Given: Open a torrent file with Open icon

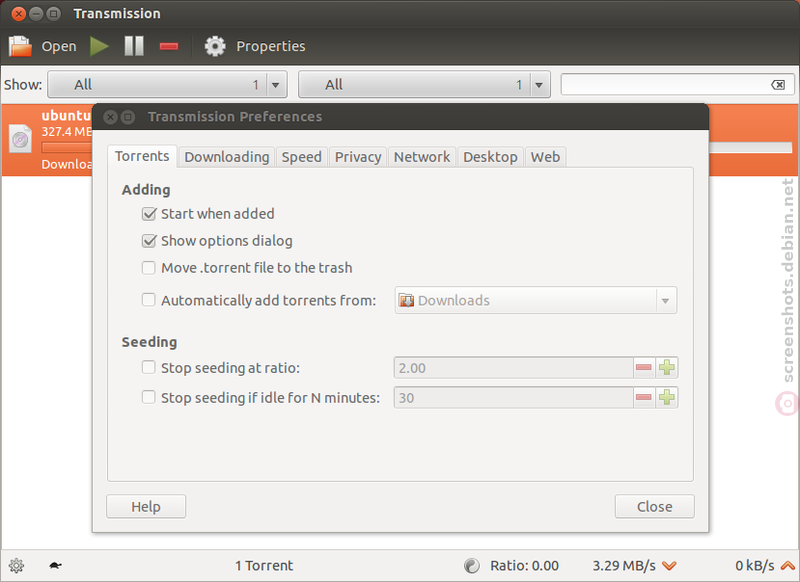Looking at the screenshot, I should coord(20,46).
